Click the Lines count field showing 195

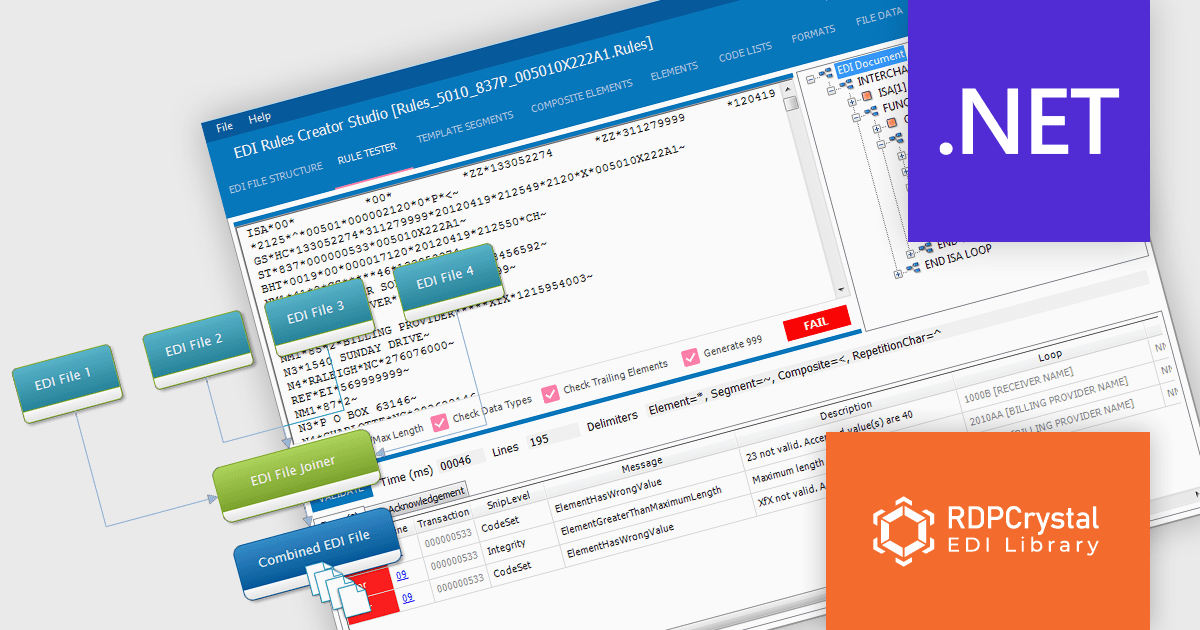coord(553,436)
